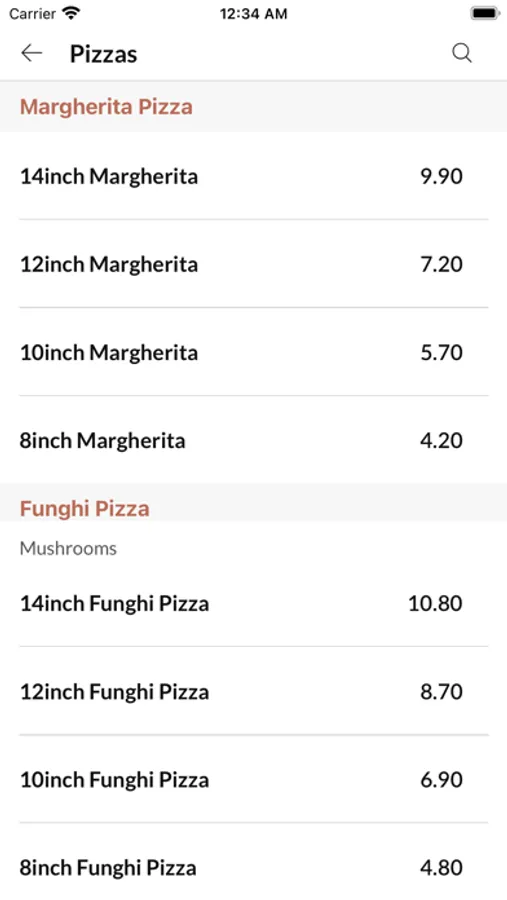Pick the 8inch Funghi Pizza
The height and width of the screenshot is (900, 507).
coord(253,867)
